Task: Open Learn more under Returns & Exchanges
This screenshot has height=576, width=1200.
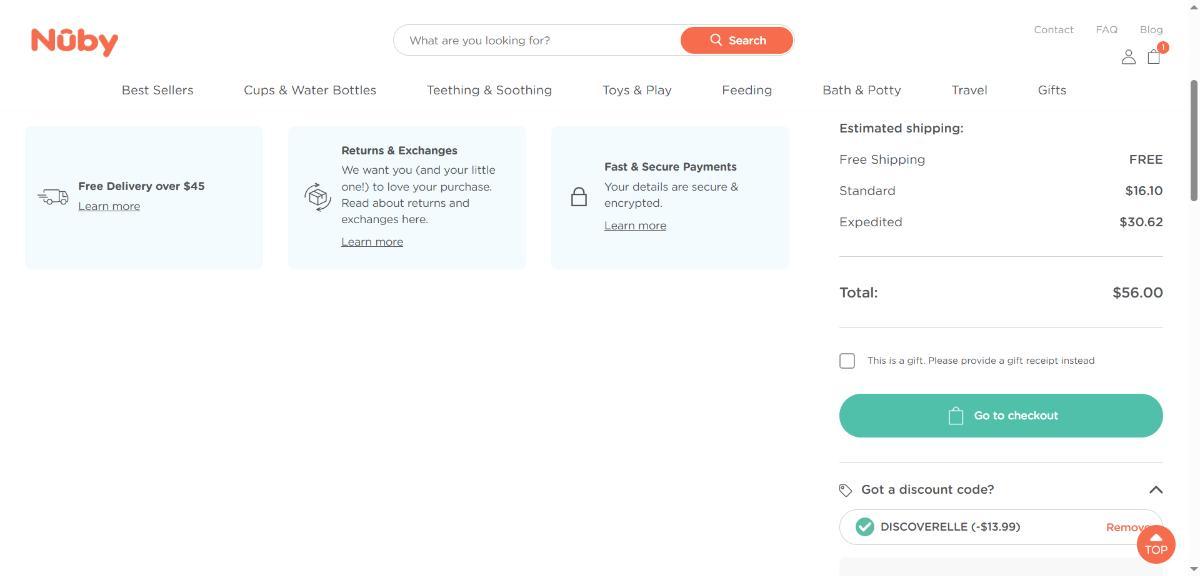Action: click(372, 242)
